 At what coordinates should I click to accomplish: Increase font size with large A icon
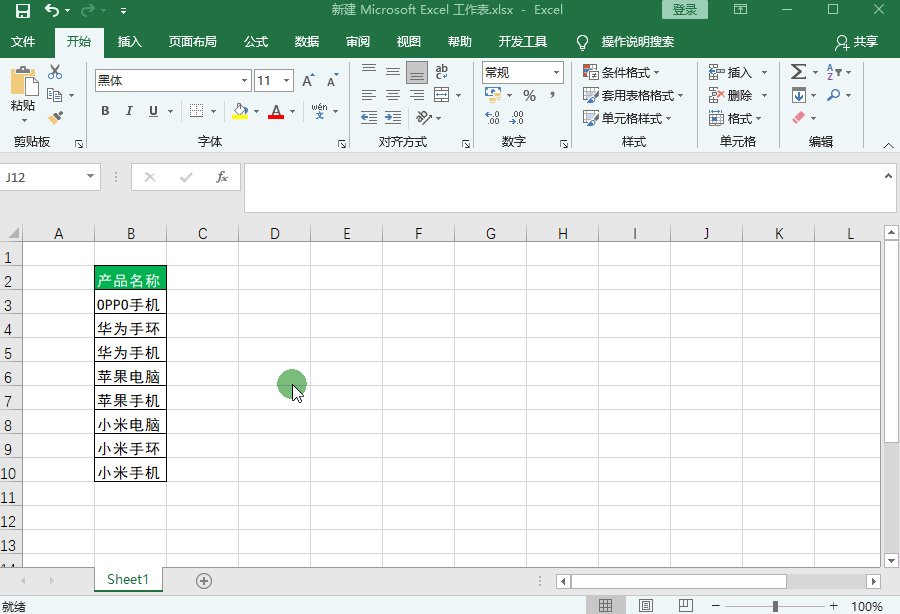click(x=308, y=80)
